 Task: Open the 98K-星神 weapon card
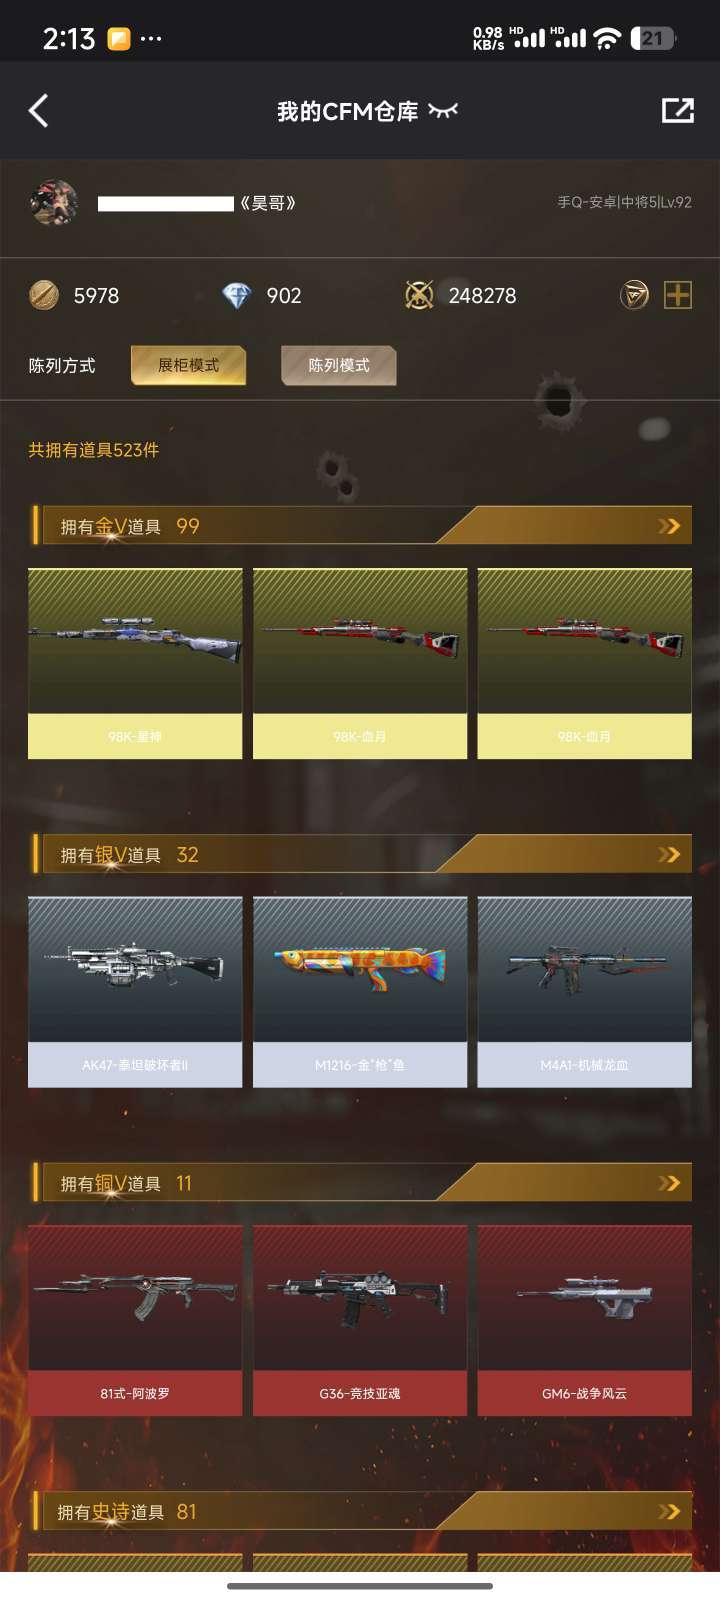[135, 664]
